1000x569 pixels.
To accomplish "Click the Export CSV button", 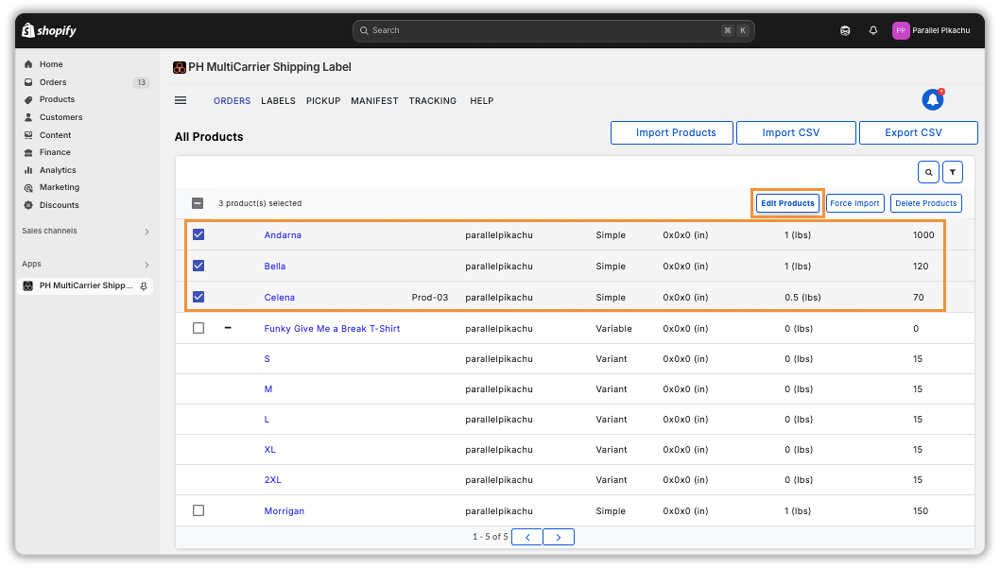I will point(918,133).
